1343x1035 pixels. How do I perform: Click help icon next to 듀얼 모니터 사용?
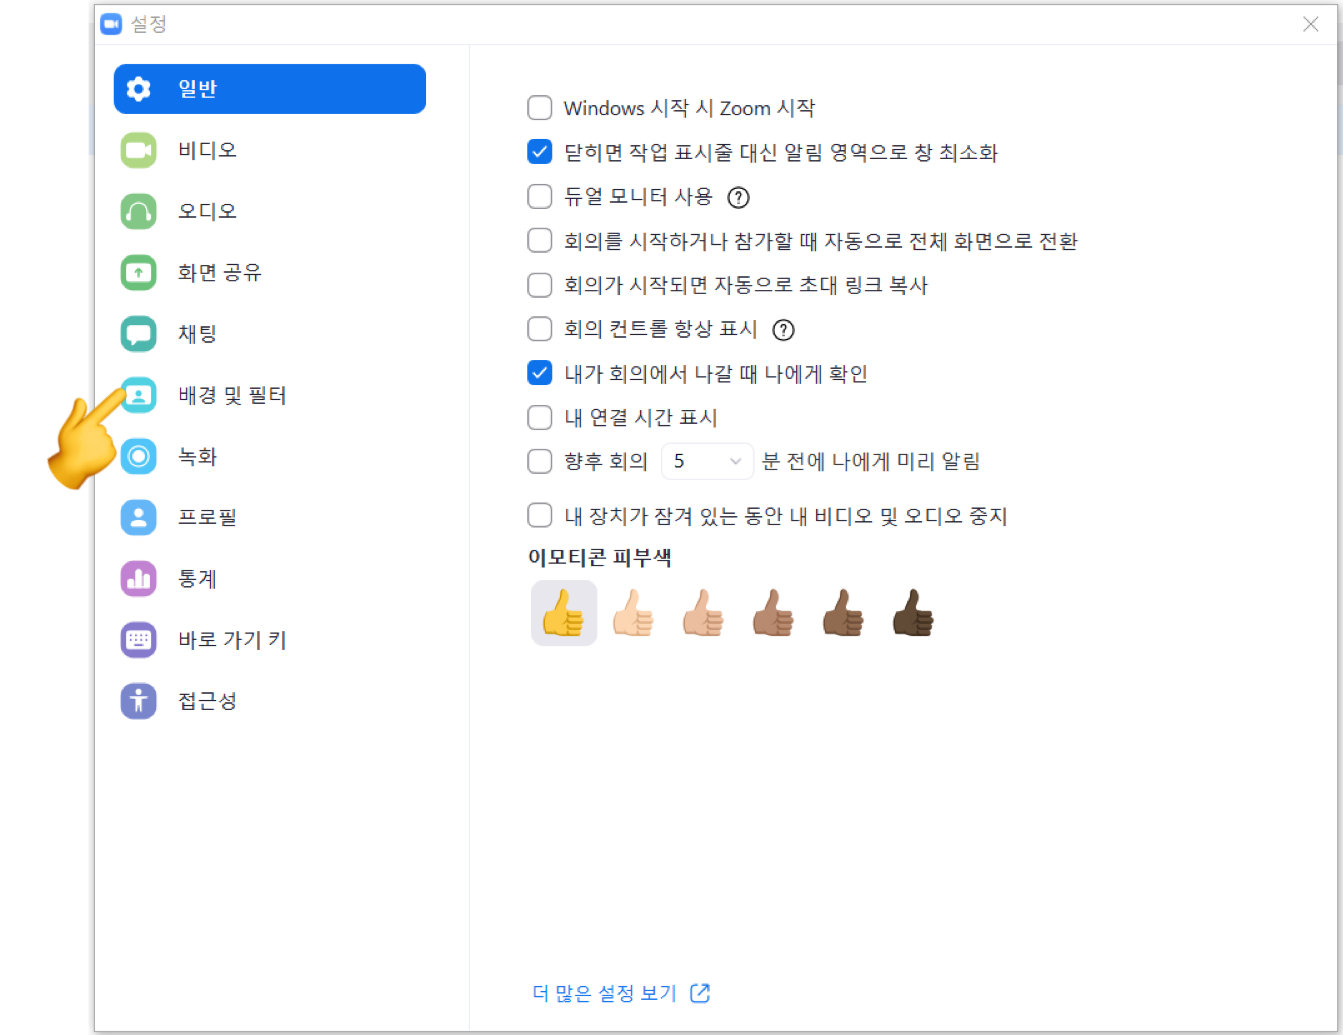point(738,197)
